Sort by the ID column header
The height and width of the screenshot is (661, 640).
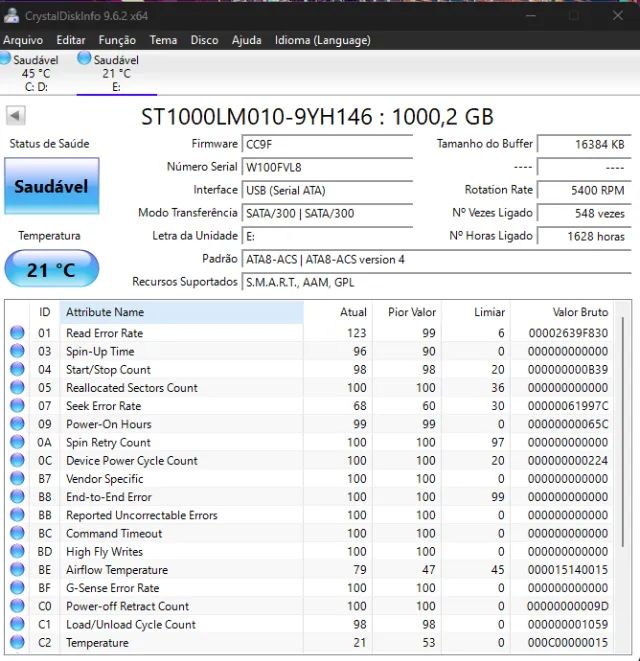44,312
